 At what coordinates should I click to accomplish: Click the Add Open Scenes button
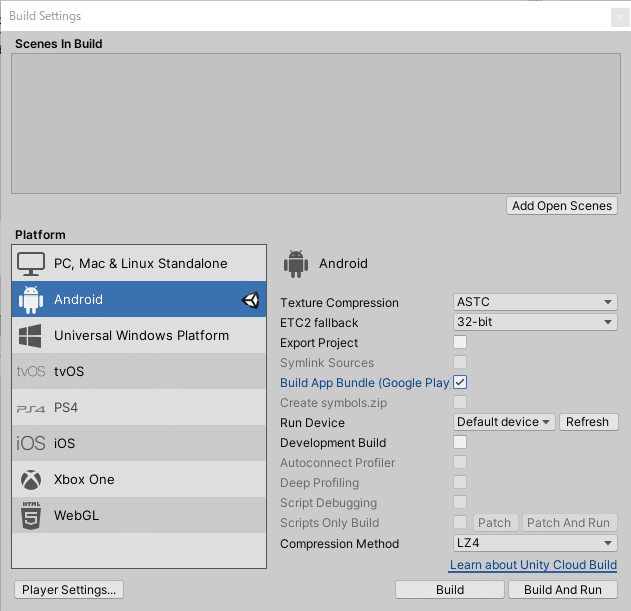tap(562, 206)
